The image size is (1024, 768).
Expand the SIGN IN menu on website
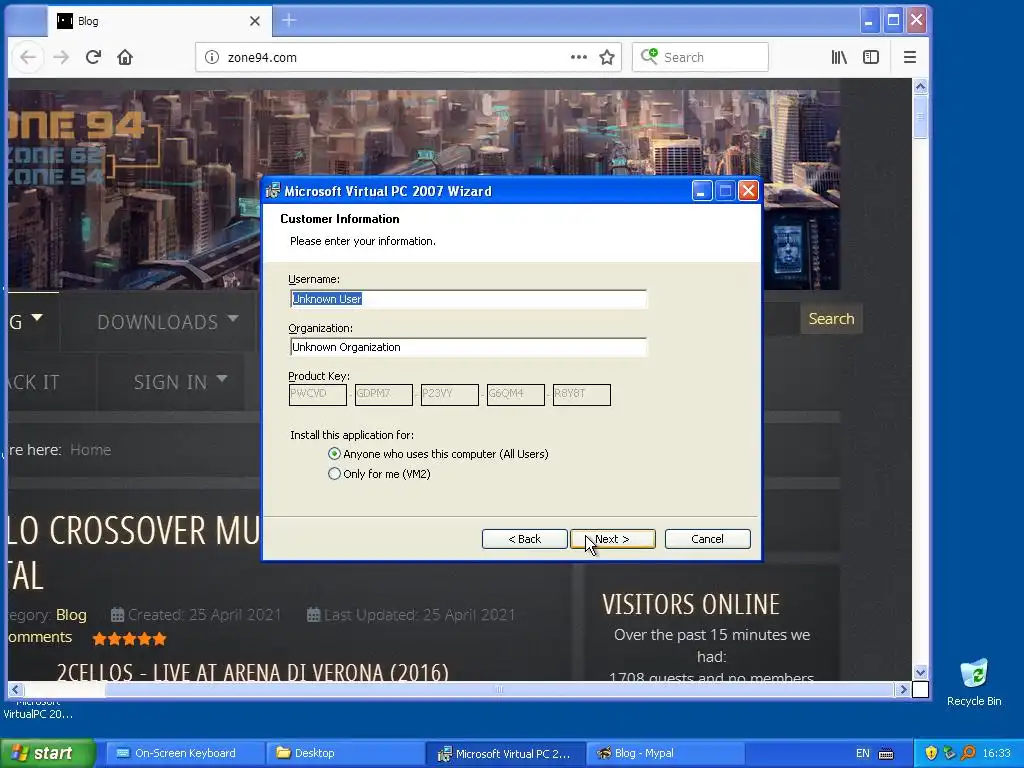180,381
